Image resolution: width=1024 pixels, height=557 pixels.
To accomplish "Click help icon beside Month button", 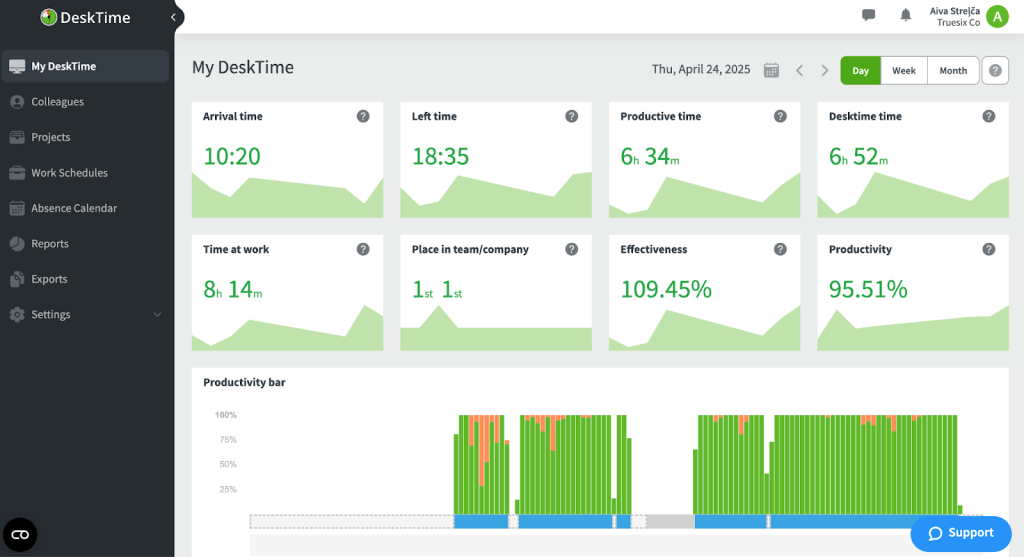I will pos(995,71).
